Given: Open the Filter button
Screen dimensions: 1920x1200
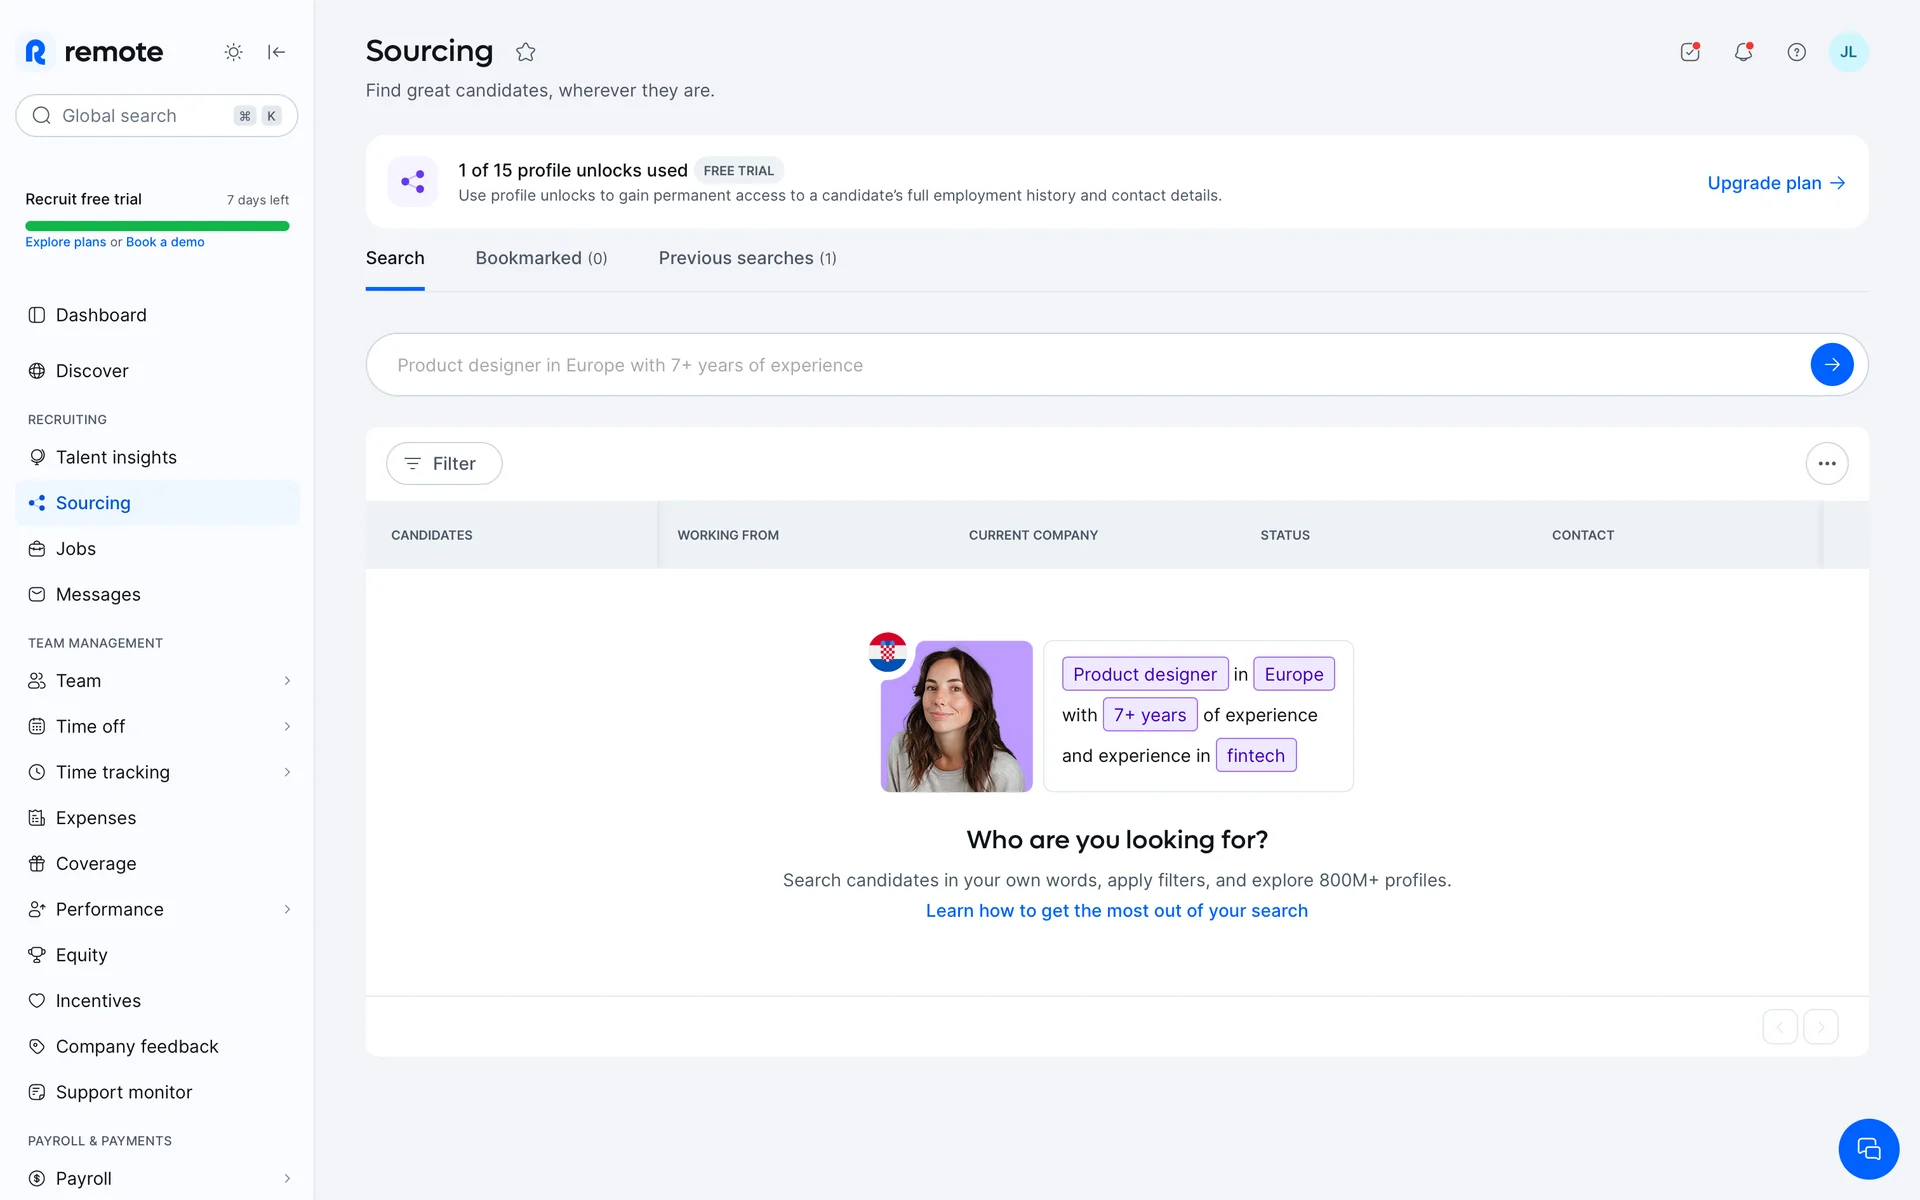Looking at the screenshot, I should (x=444, y=464).
